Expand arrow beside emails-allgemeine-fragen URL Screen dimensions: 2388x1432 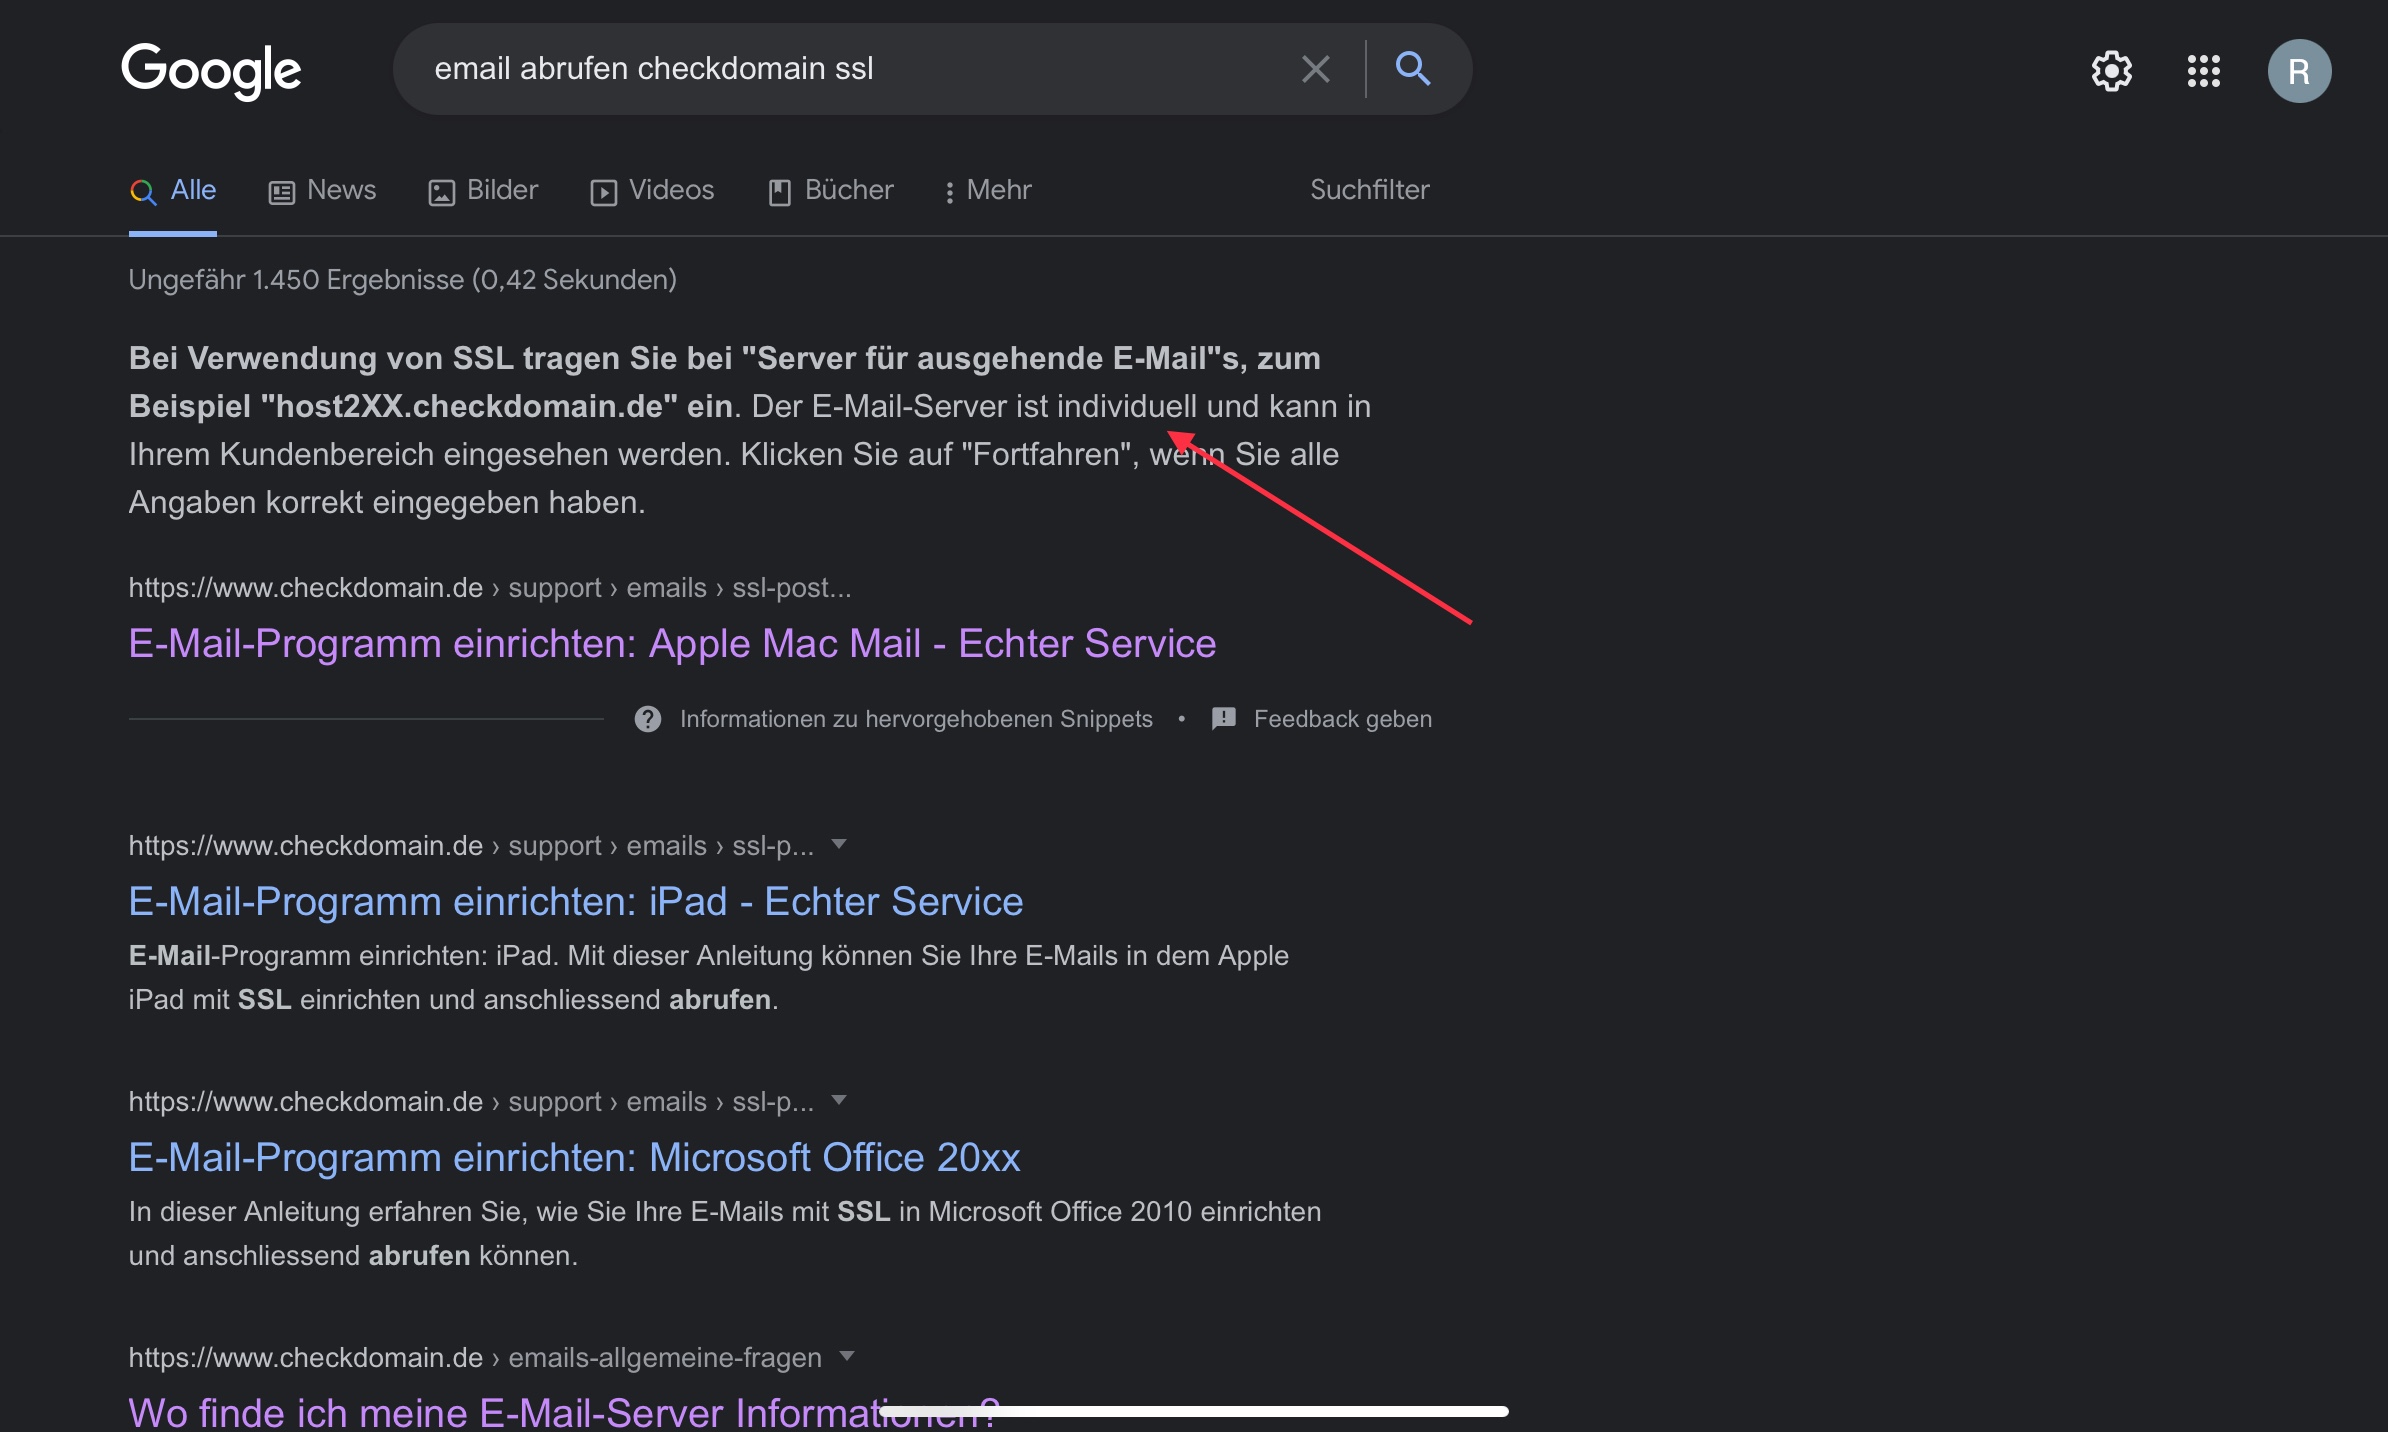pyautogui.click(x=847, y=1357)
